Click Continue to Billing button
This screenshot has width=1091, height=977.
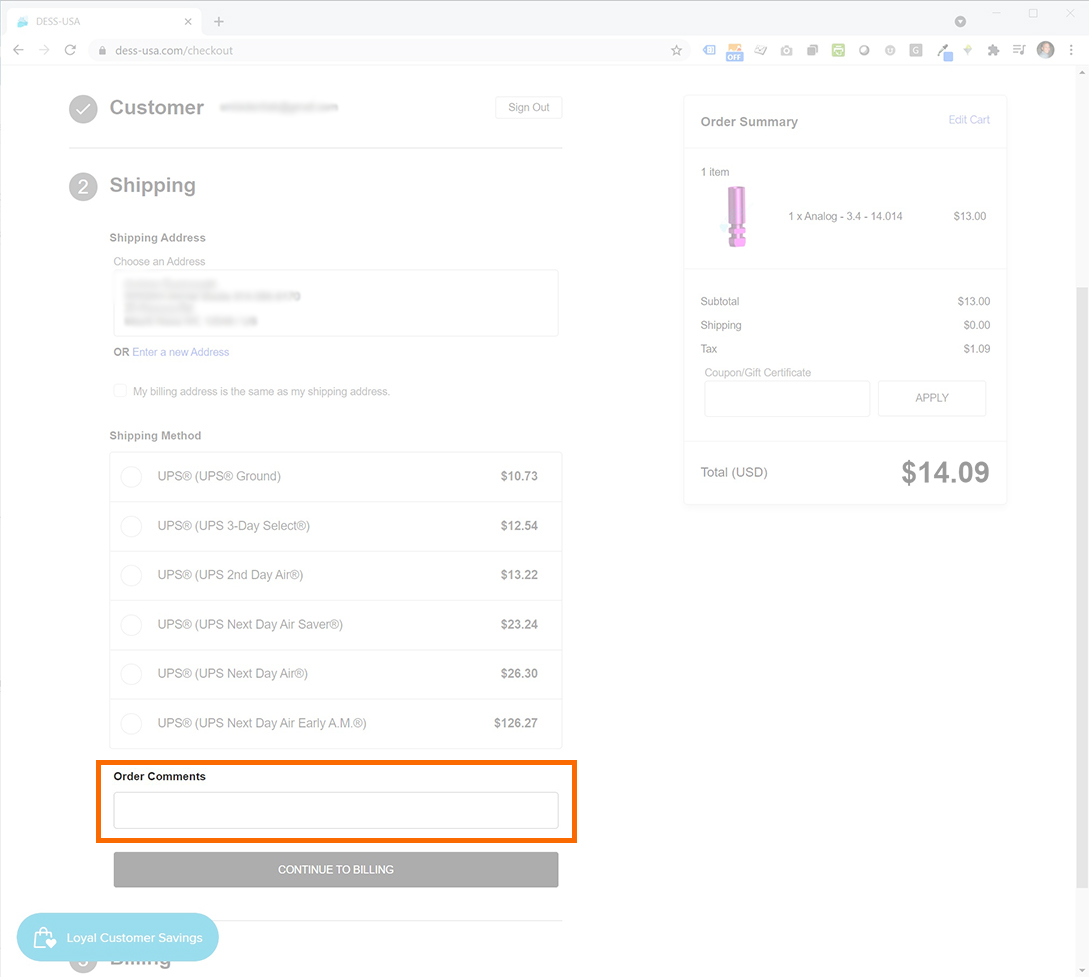pyautogui.click(x=336, y=870)
